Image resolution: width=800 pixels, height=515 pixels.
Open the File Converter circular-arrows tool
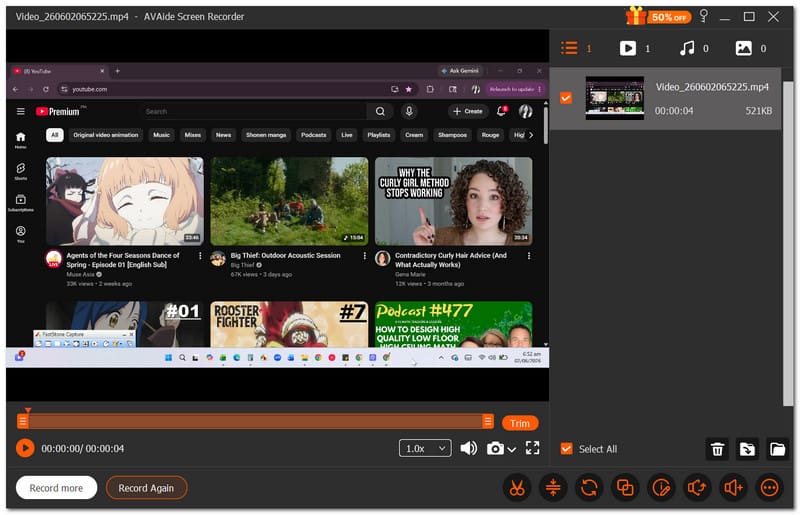(589, 487)
